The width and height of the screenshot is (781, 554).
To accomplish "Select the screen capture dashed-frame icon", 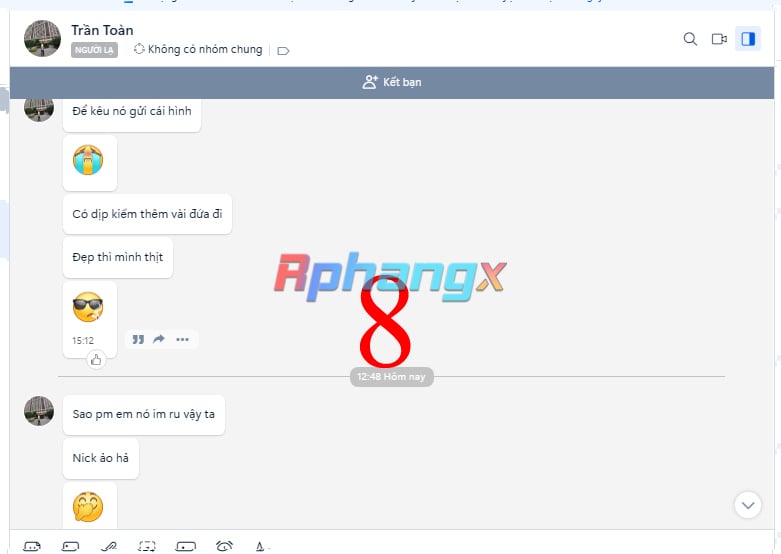I will point(147,547).
